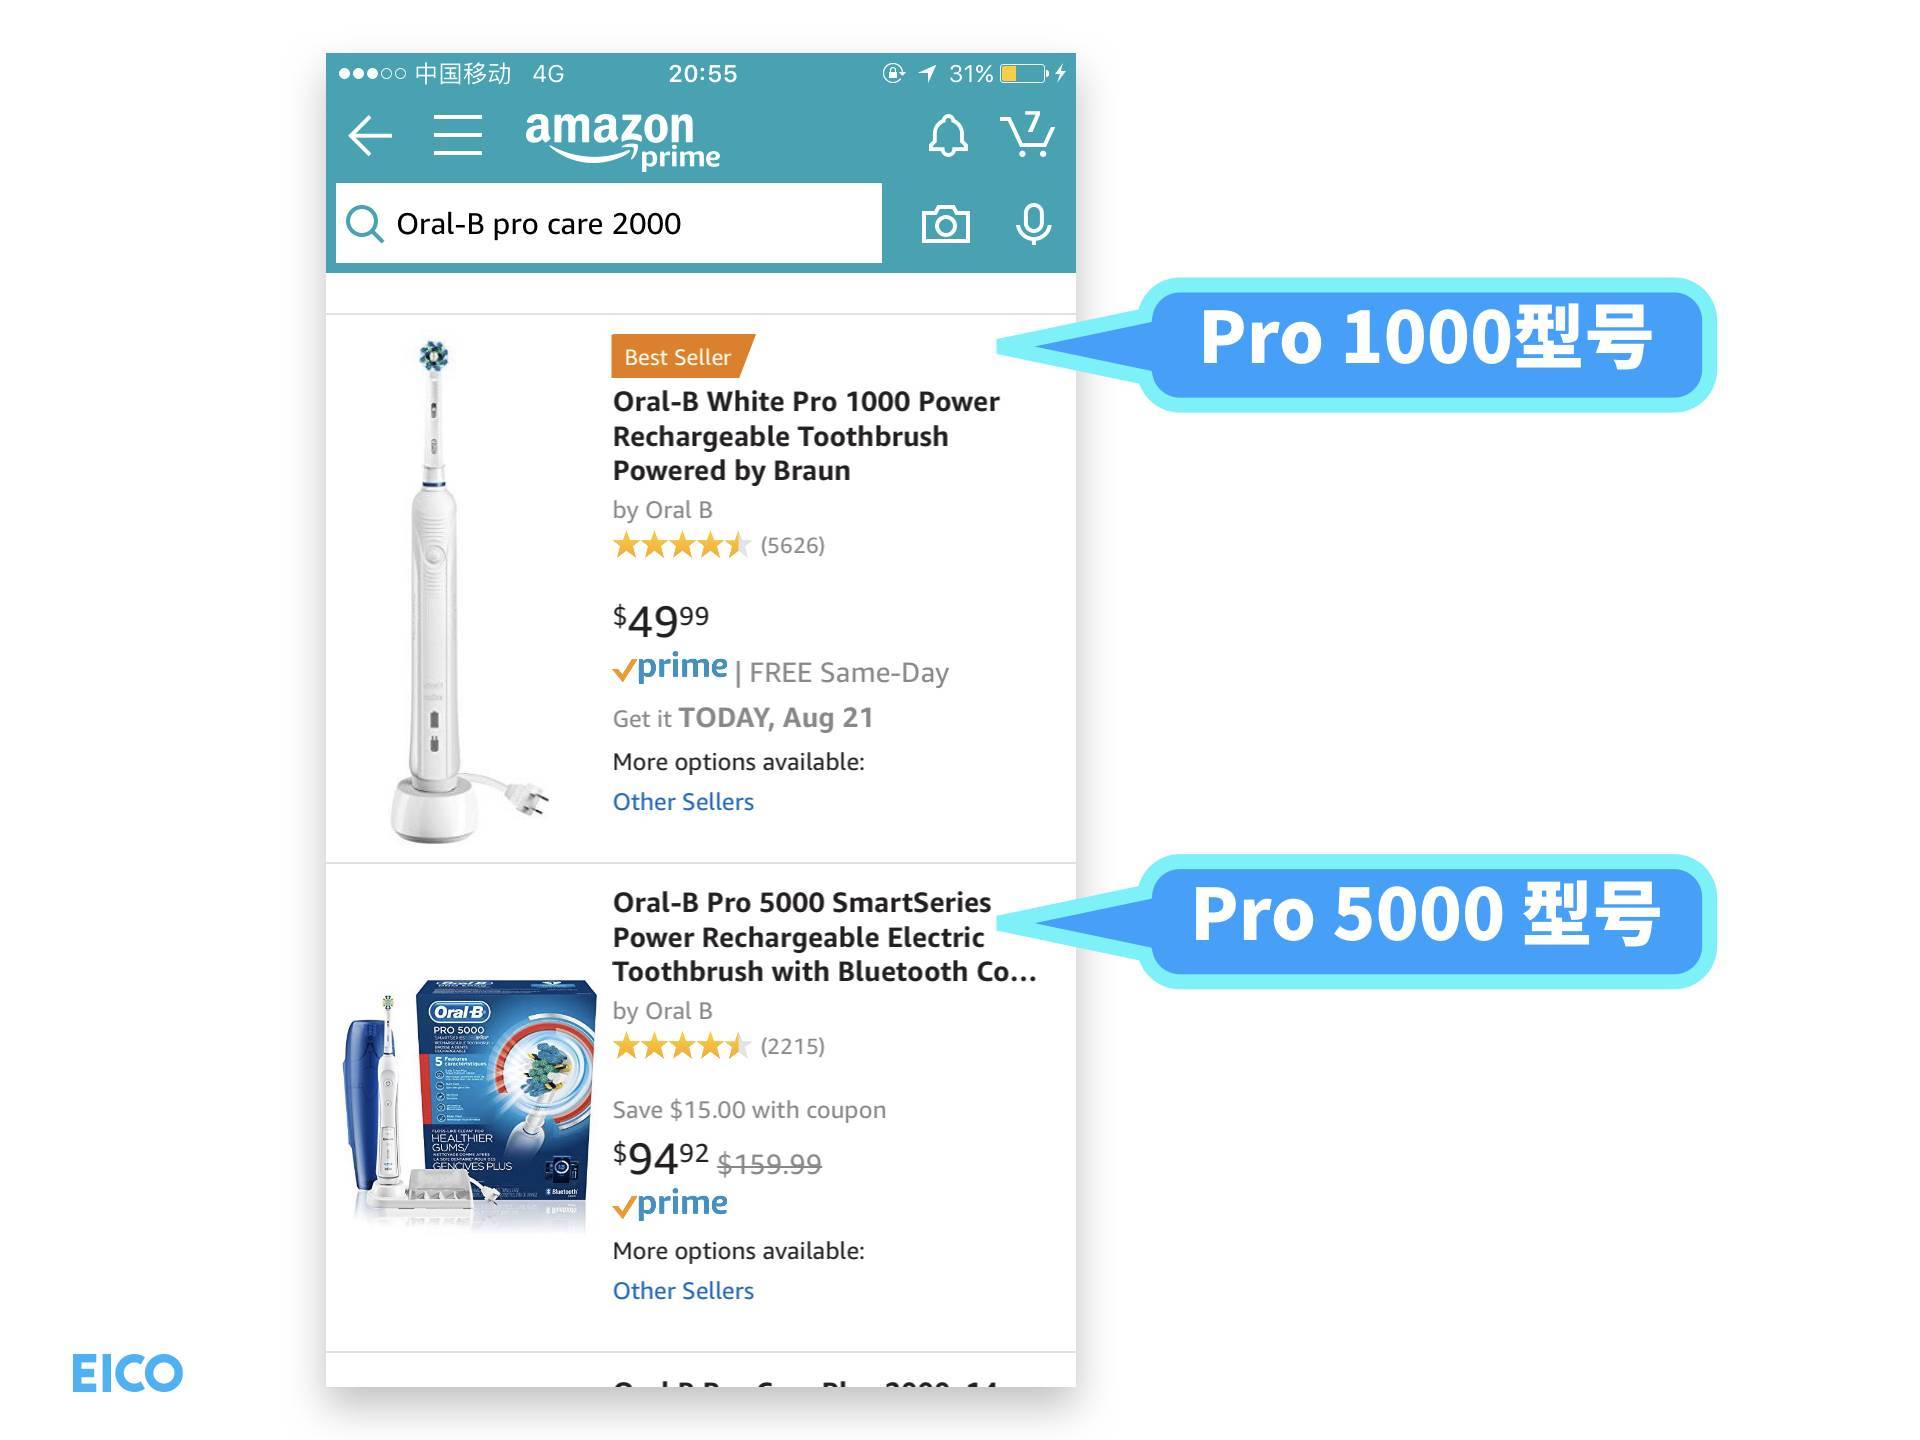
Task: Click the Pro 1000 star rating (5626)
Action: pos(719,545)
